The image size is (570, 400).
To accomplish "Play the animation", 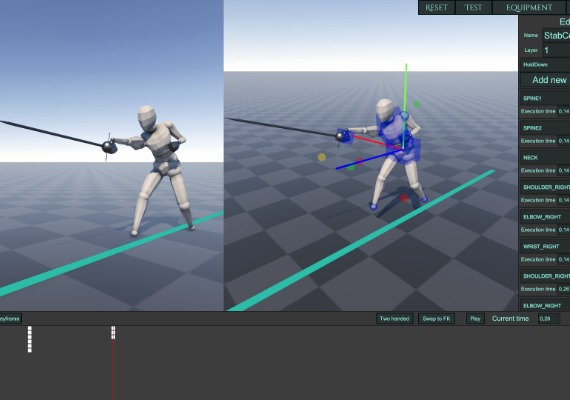I will (x=475, y=319).
